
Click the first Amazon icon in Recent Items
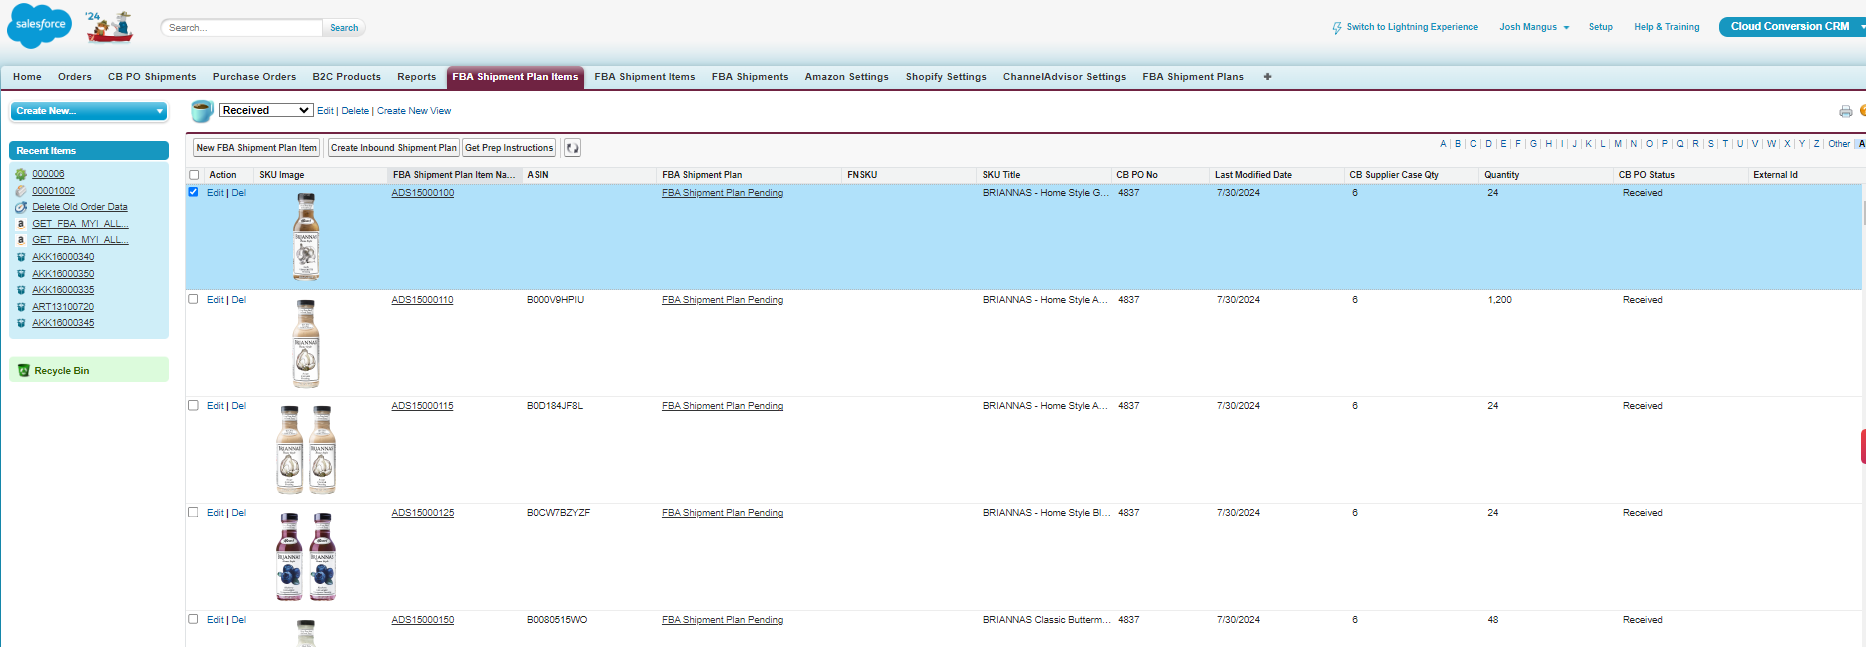pos(21,224)
